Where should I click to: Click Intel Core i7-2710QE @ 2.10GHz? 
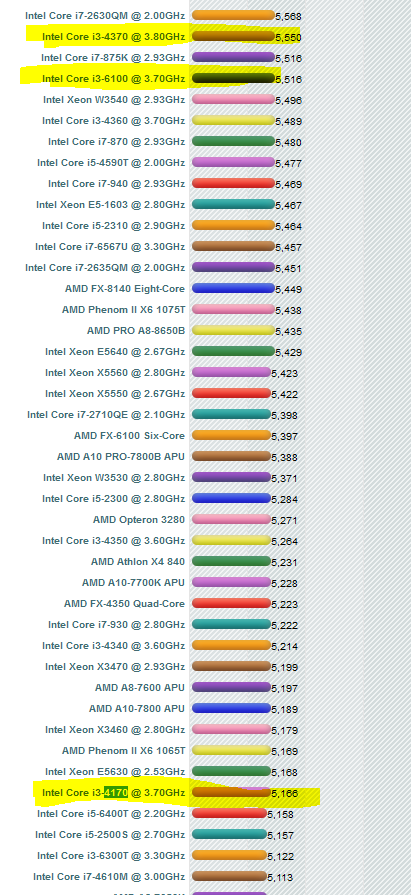(x=106, y=414)
